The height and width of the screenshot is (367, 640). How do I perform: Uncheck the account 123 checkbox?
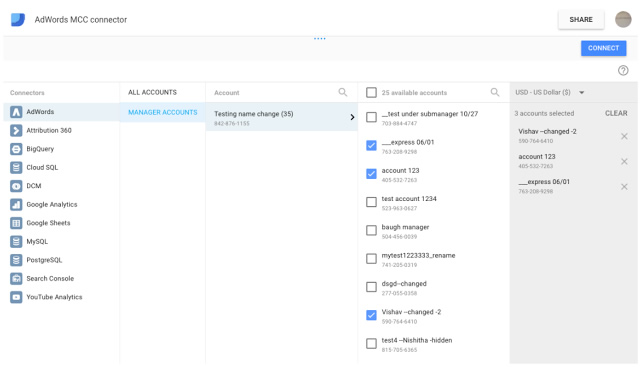[x=371, y=174]
